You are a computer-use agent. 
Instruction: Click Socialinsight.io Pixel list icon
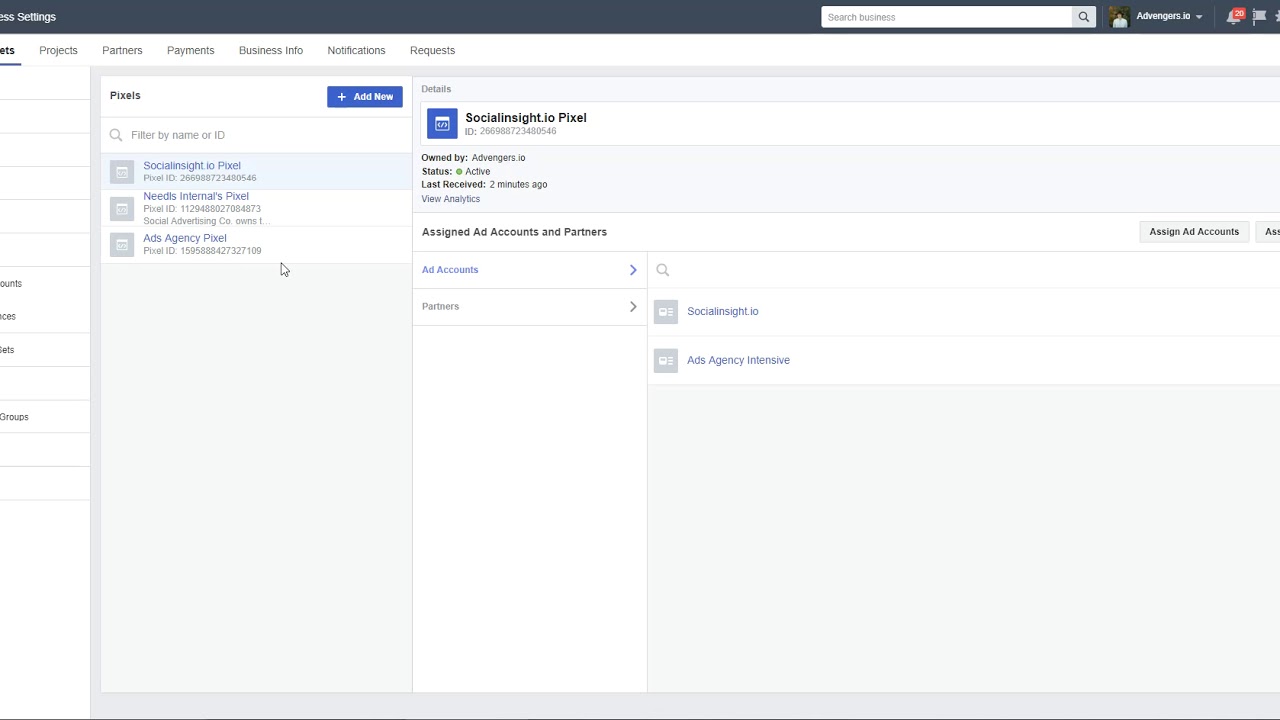pyautogui.click(x=122, y=172)
